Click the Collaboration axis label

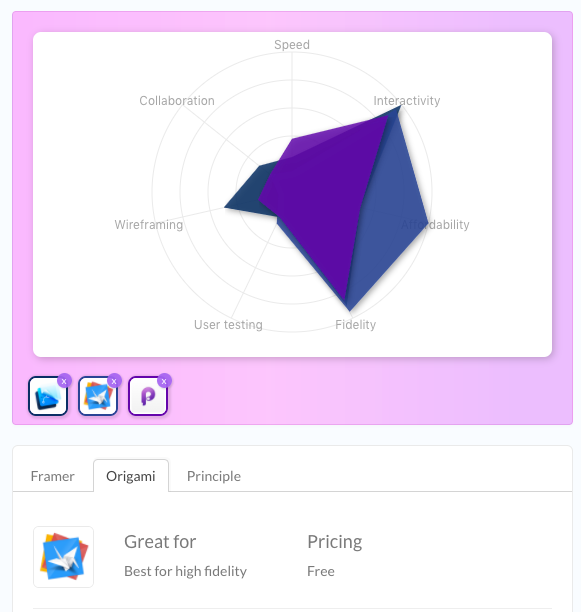pos(177,101)
